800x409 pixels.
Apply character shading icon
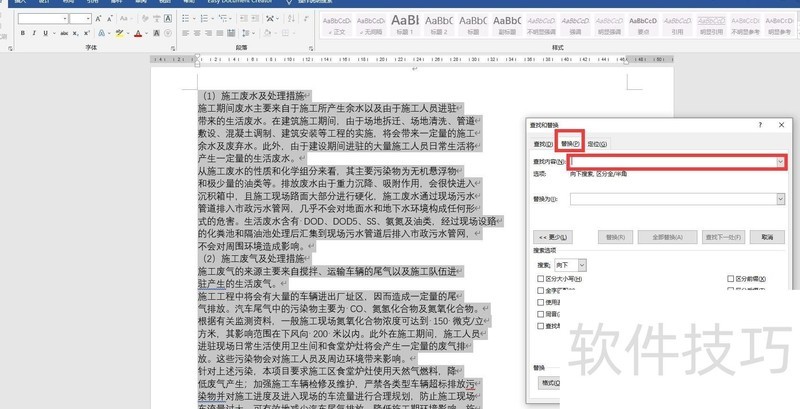pyautogui.click(x=156, y=33)
